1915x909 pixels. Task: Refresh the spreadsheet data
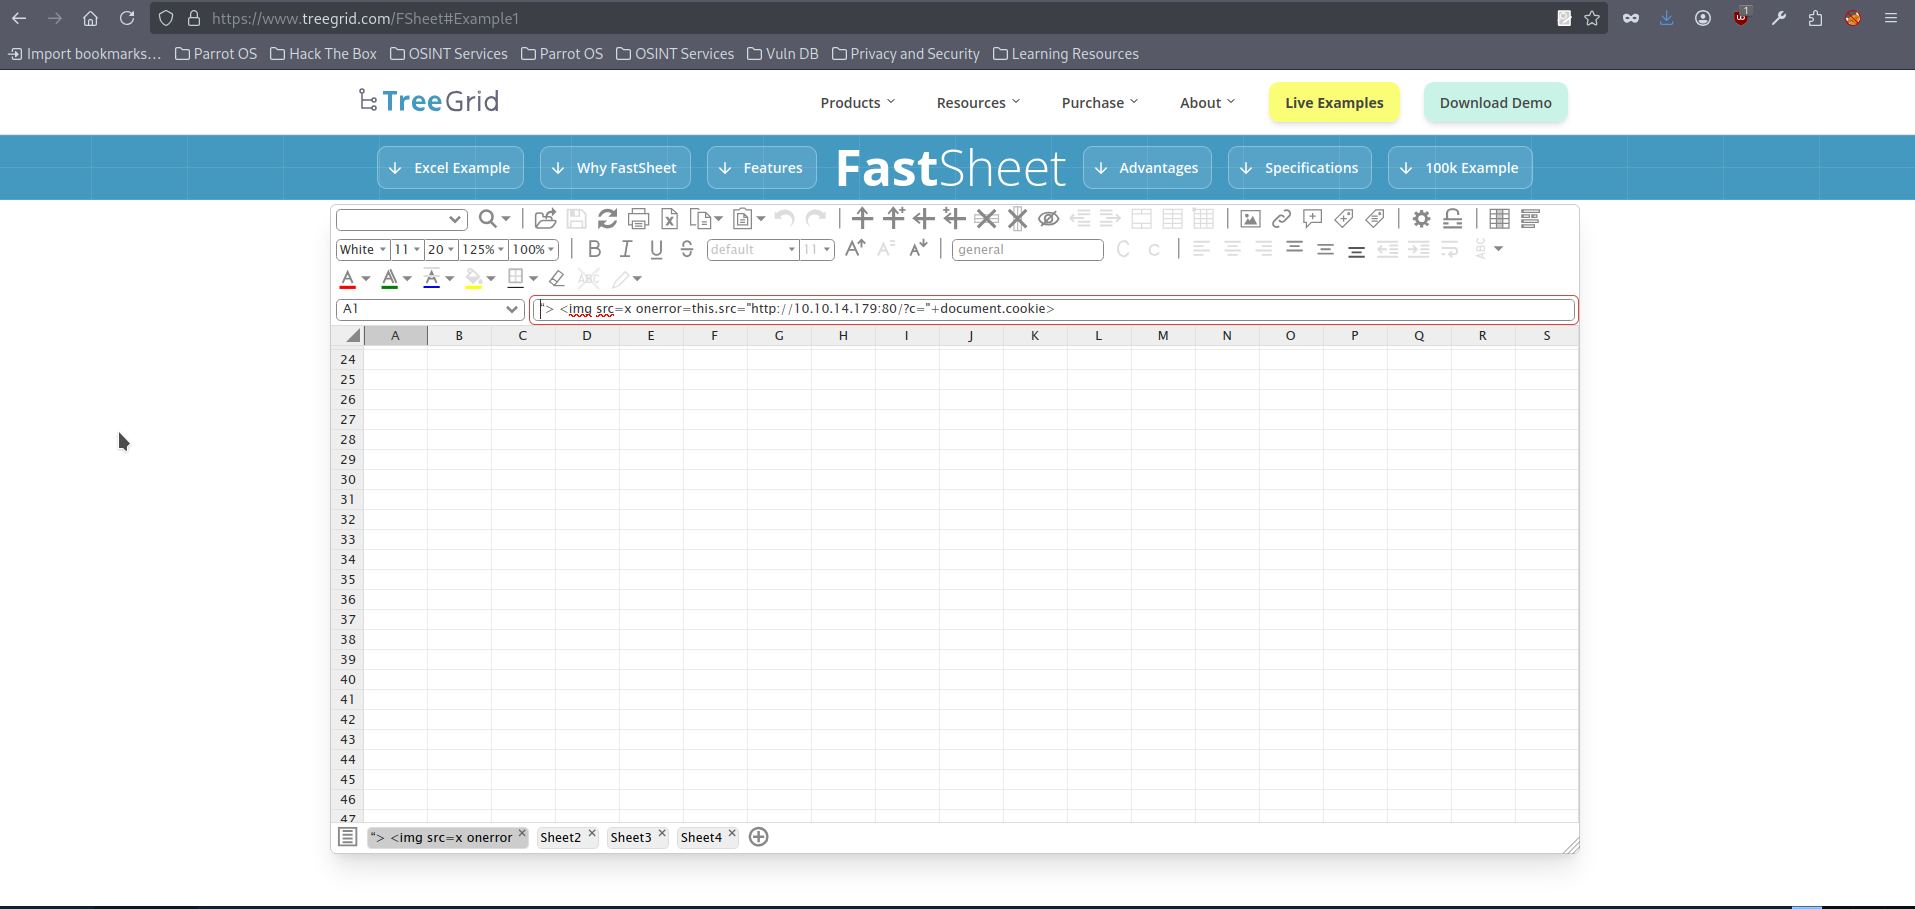click(x=608, y=218)
